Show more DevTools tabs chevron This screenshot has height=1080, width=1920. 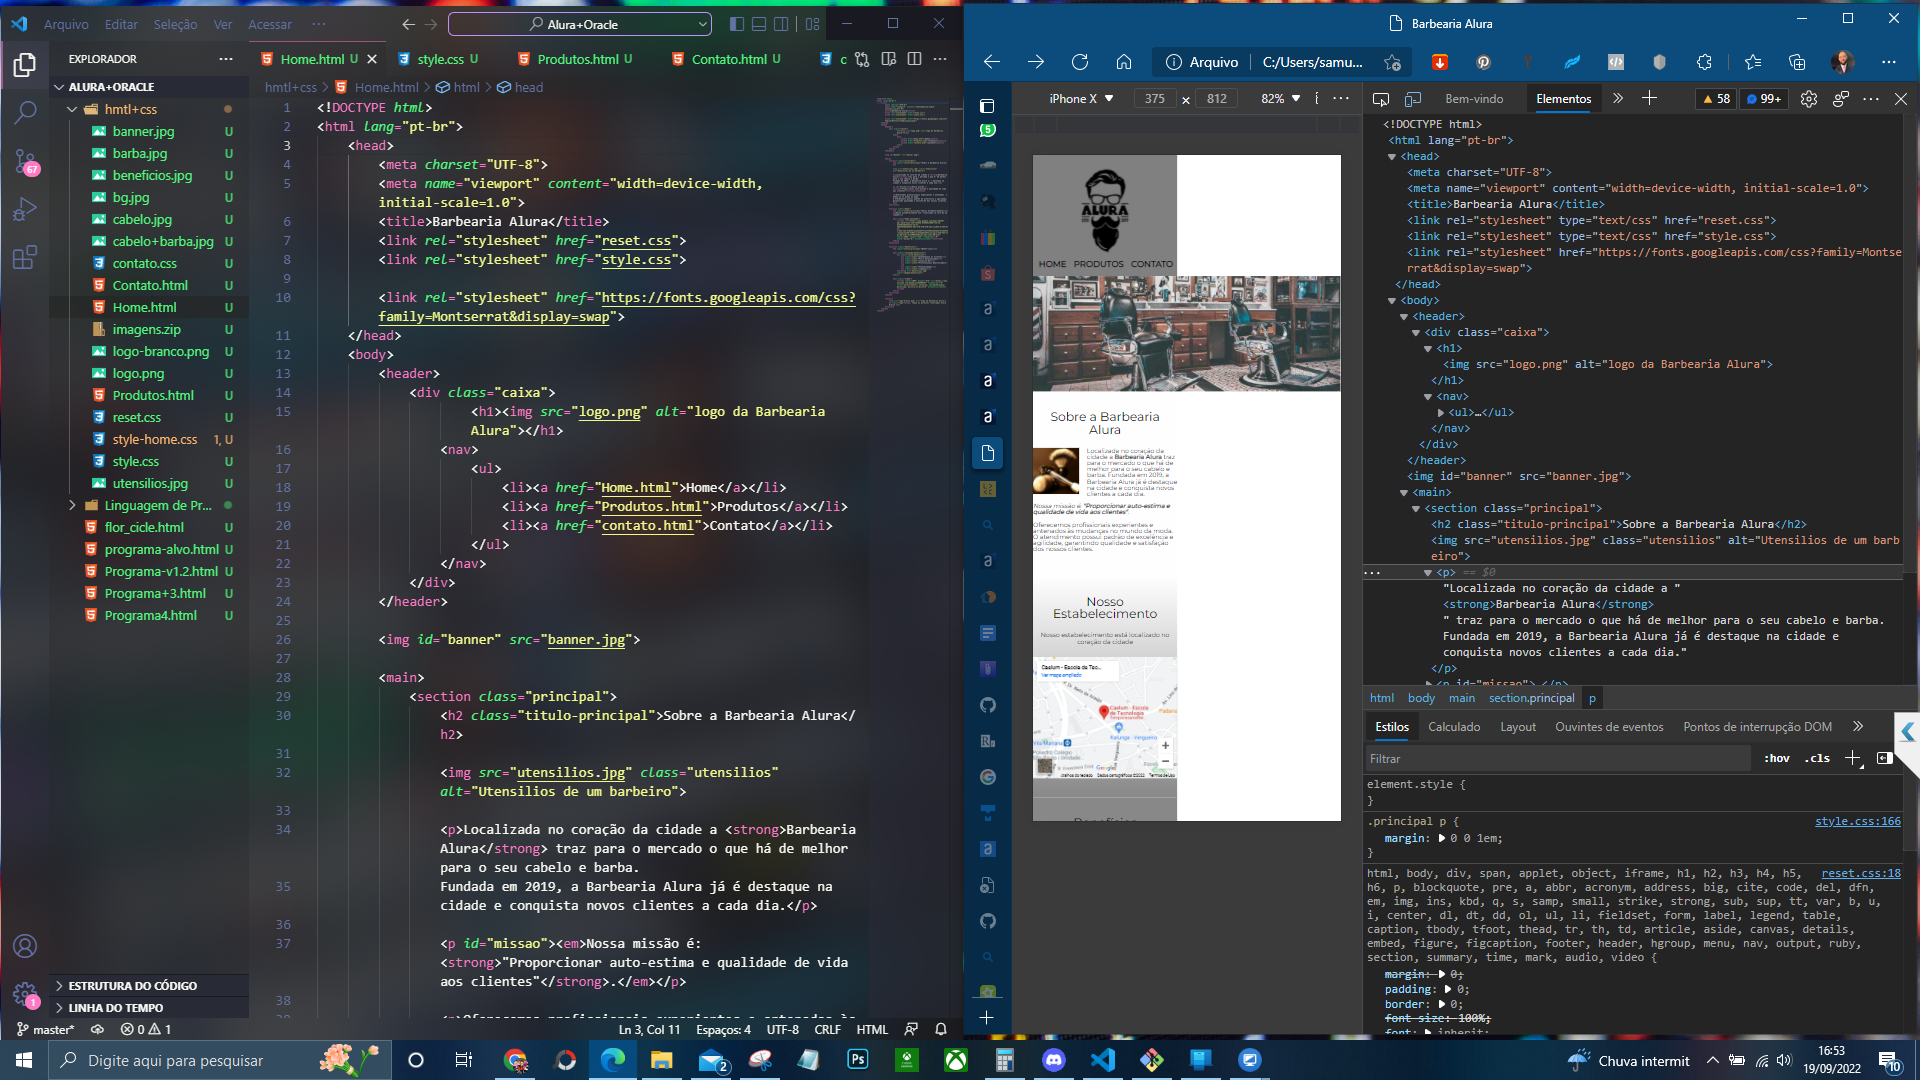pyautogui.click(x=1618, y=98)
